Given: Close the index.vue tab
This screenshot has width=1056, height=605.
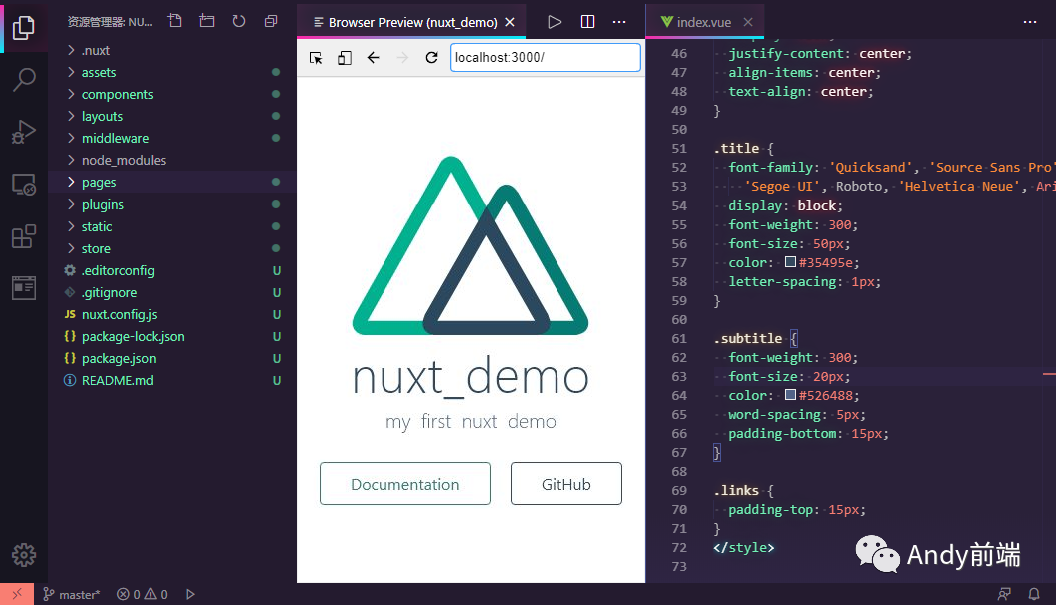Looking at the screenshot, I should (x=748, y=22).
